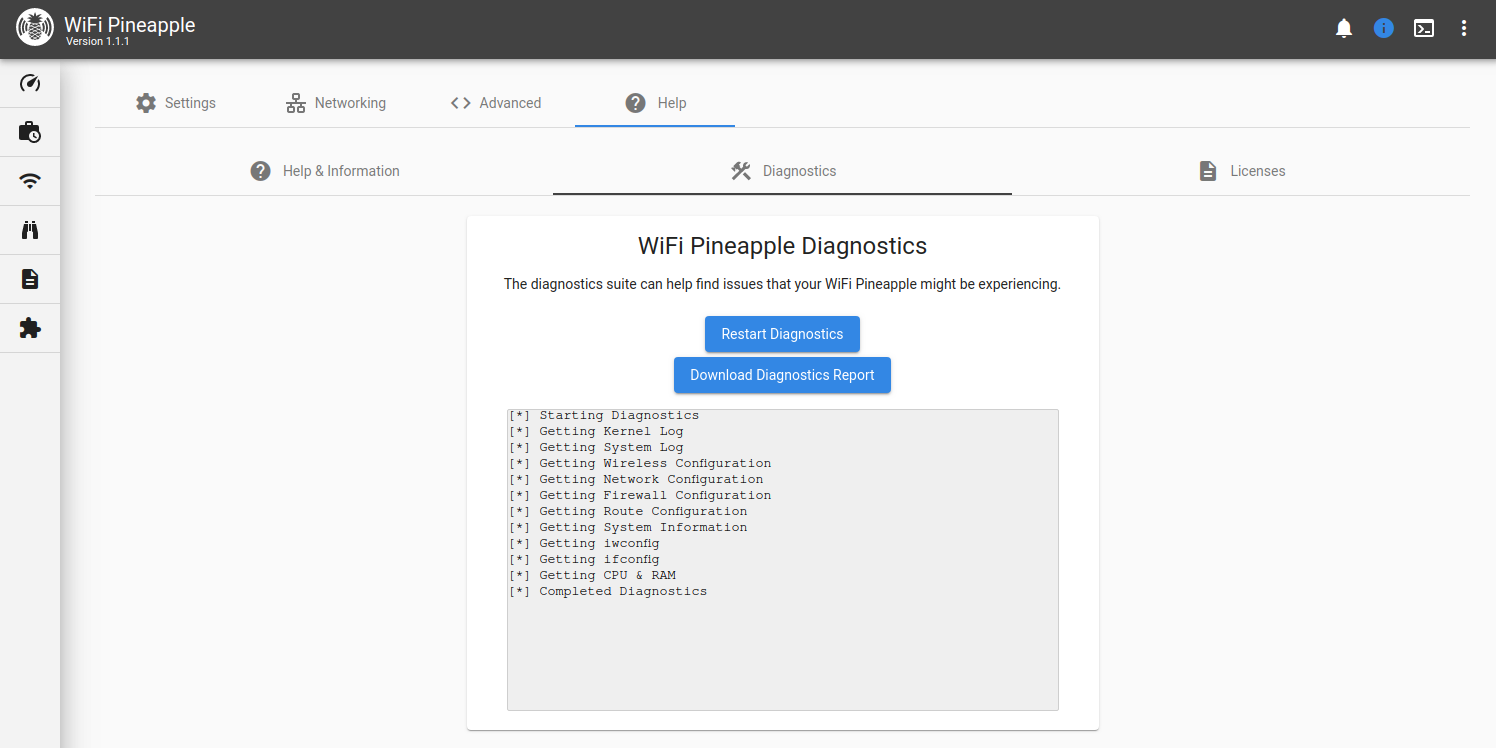Viewport: 1496px width, 748px height.
Task: Switch to the Networking tab
Action: point(335,103)
